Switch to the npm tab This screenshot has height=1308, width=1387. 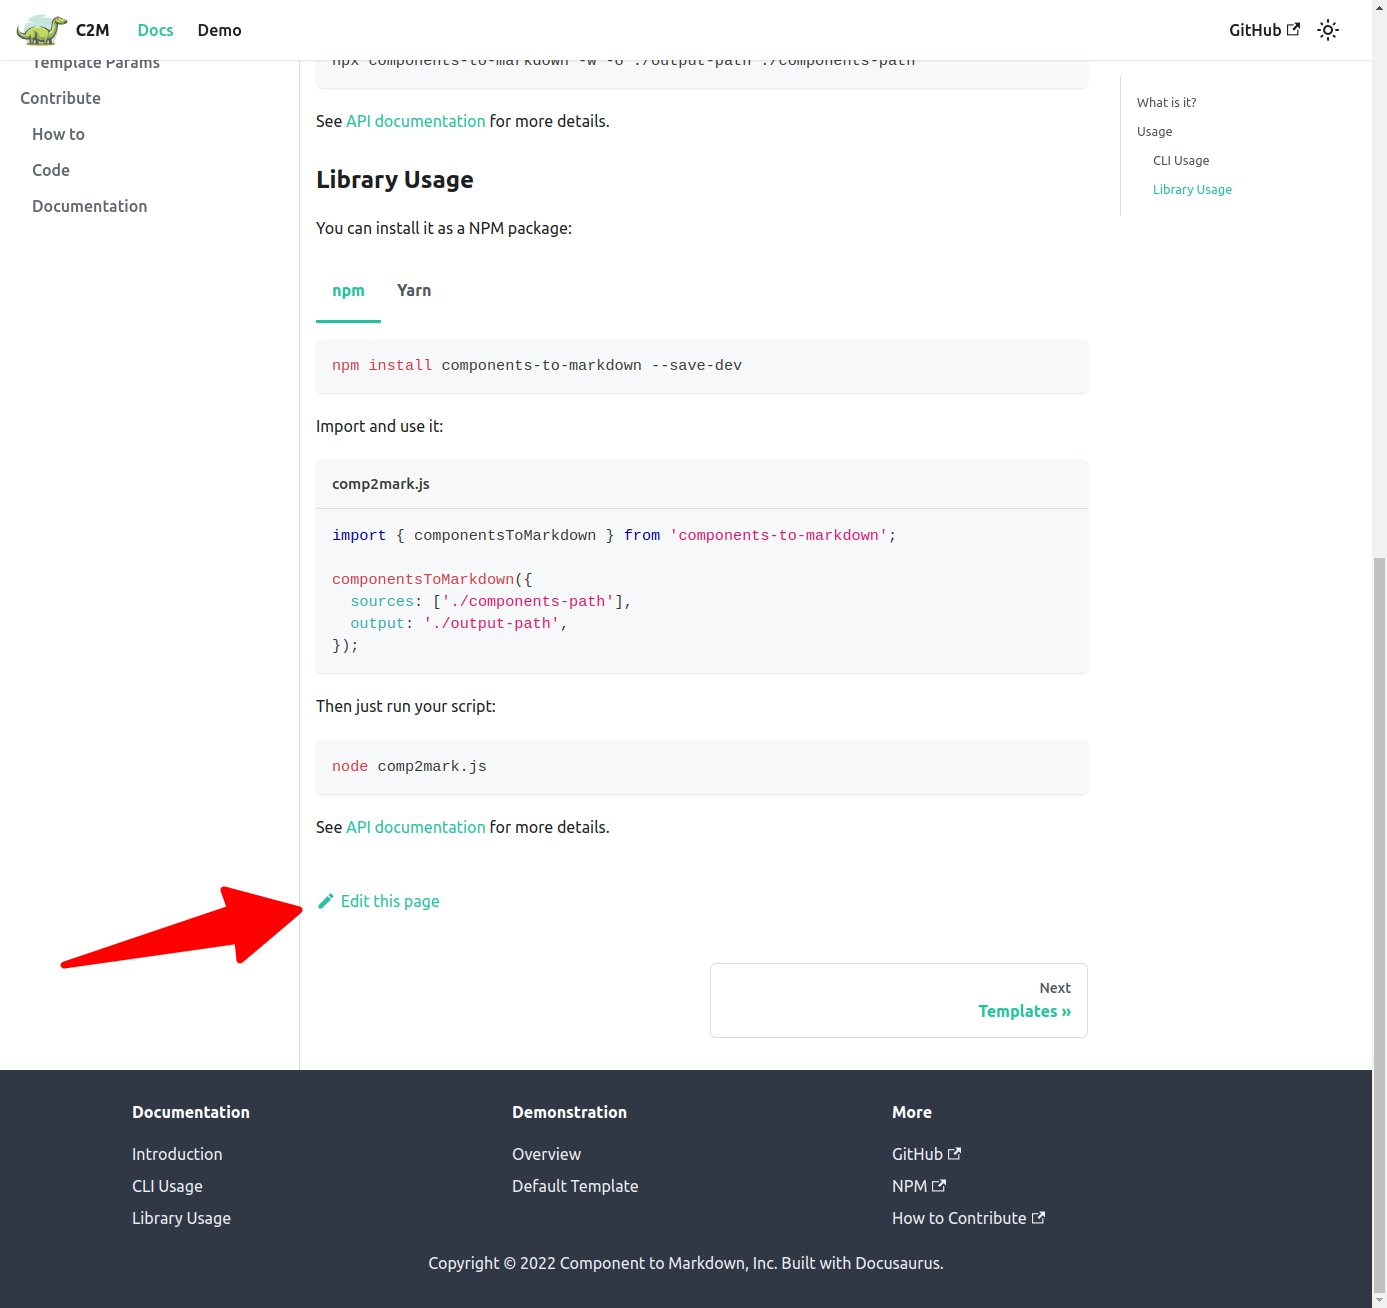pos(348,290)
